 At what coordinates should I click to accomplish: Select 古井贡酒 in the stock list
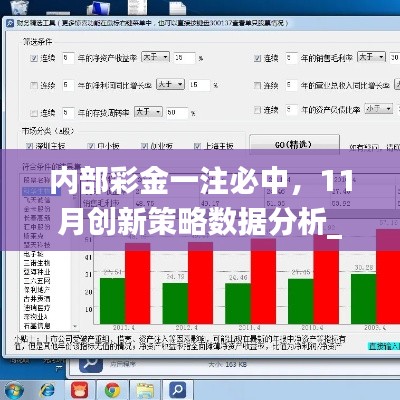(x=37, y=298)
